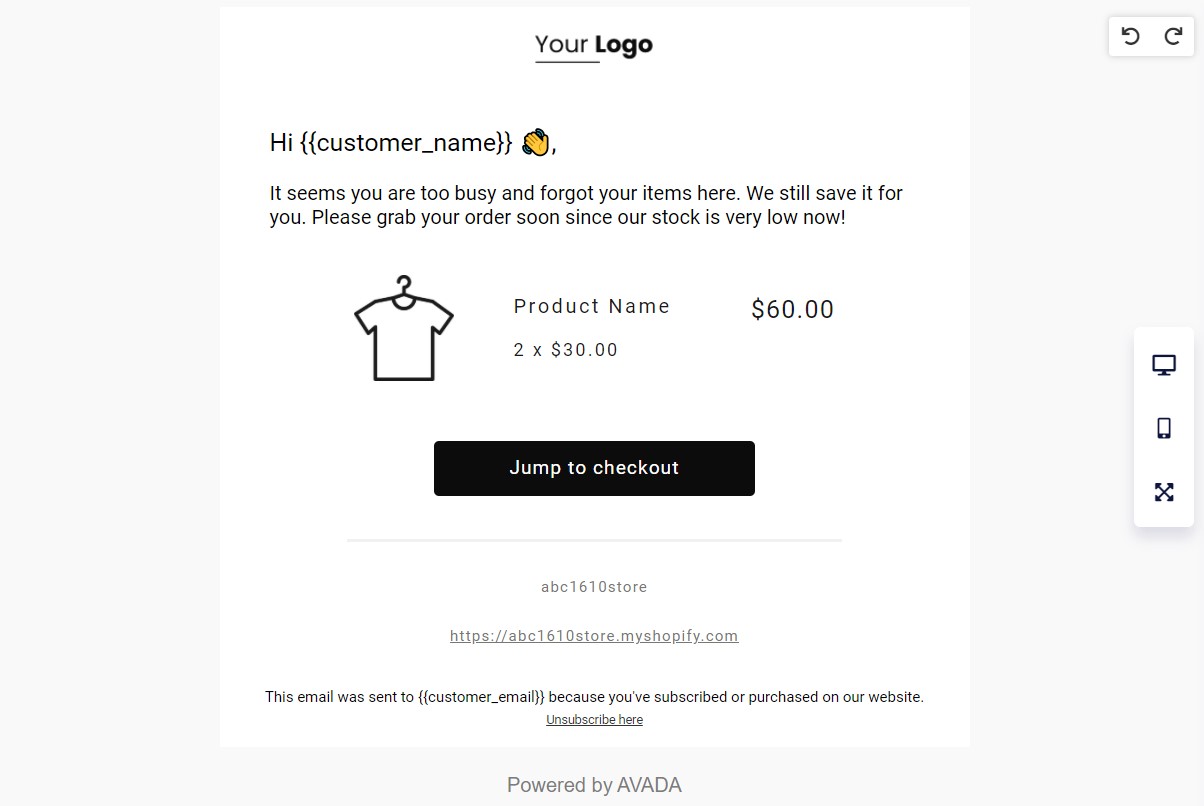Click the email sent to customer_email notice

[594, 697]
